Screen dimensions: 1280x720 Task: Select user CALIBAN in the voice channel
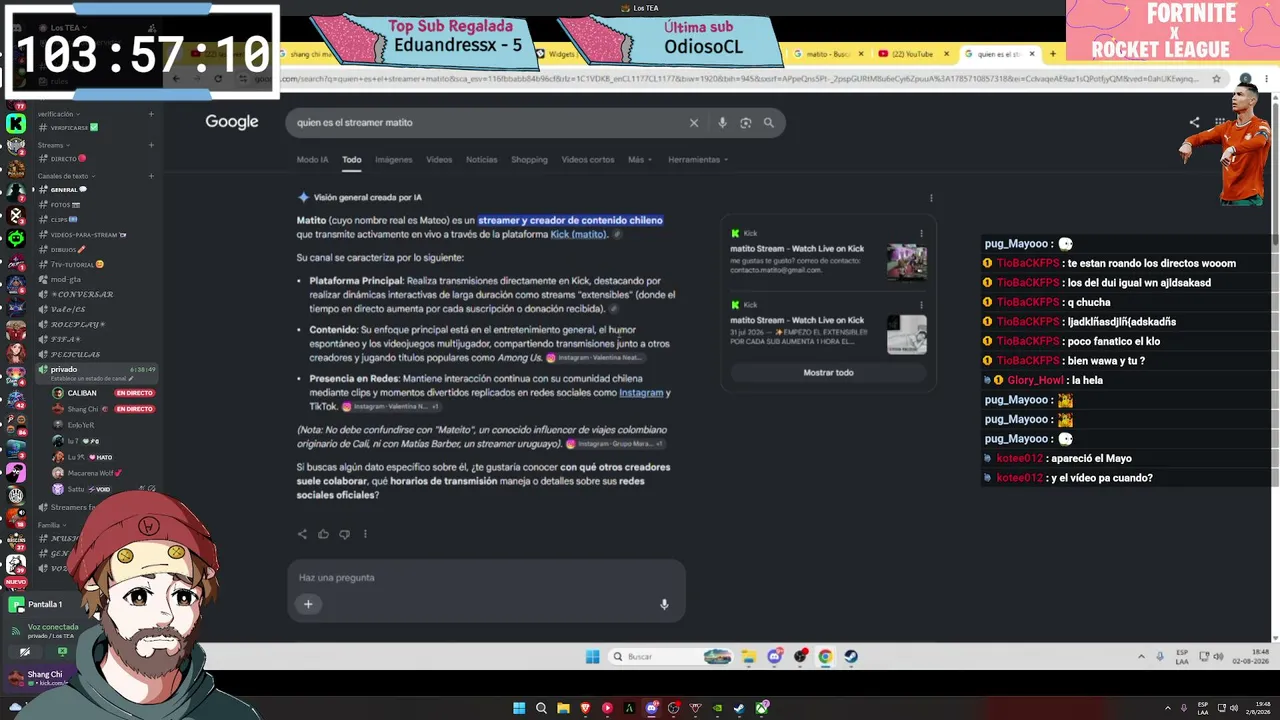(82, 393)
